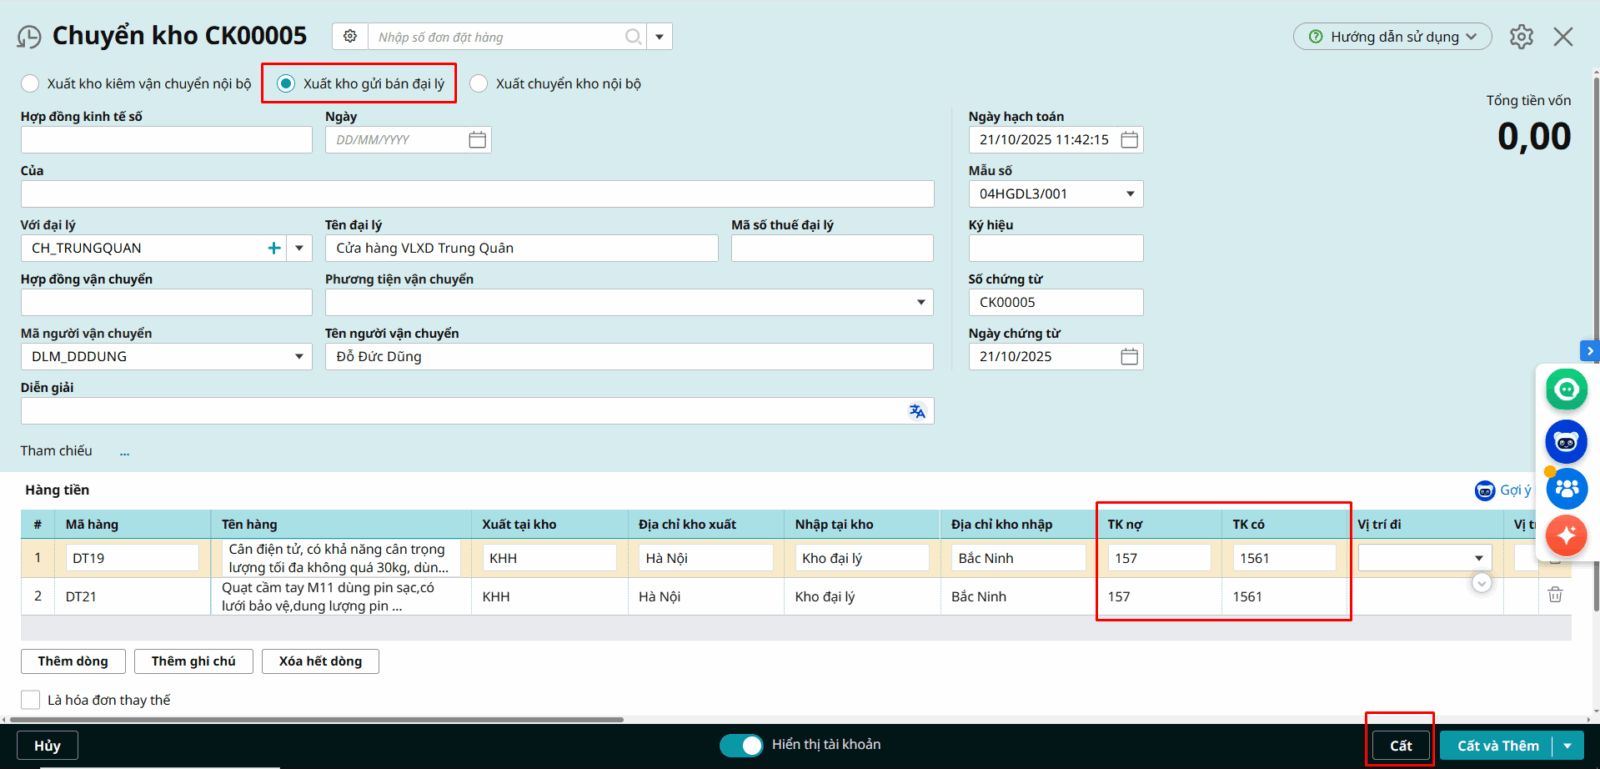Open Phương tiện vận chuyển dropdown
This screenshot has width=1600, height=769.
pyautogui.click(x=921, y=302)
